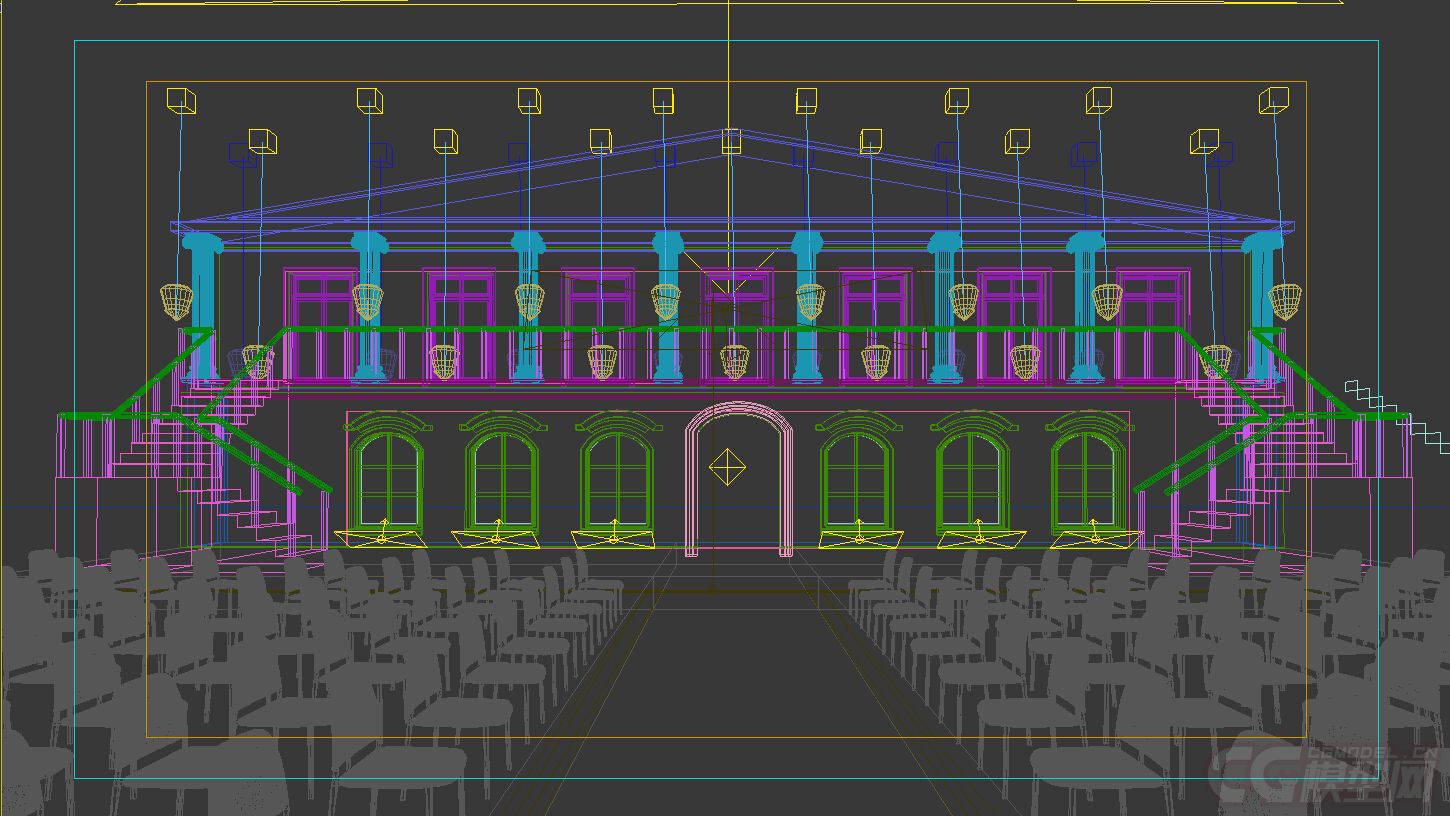The height and width of the screenshot is (816, 1450).
Task: Select the hanging yellow lamp beside the rightmost column
Action: 1285,301
